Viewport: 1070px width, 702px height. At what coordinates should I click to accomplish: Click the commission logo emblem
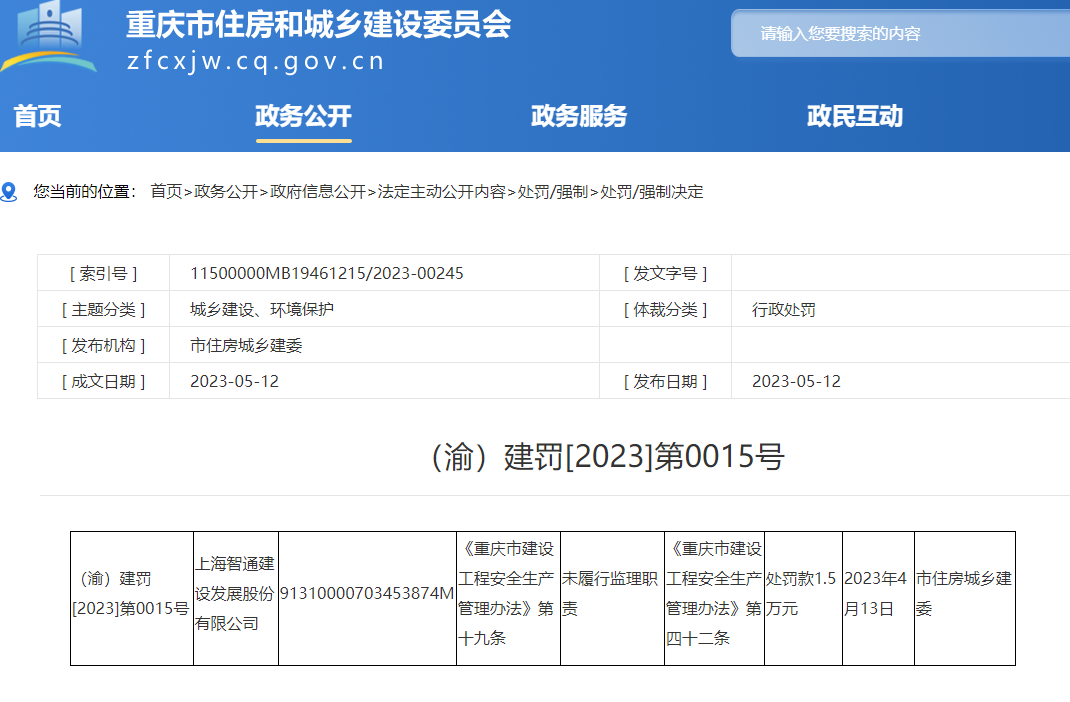[x=50, y=37]
